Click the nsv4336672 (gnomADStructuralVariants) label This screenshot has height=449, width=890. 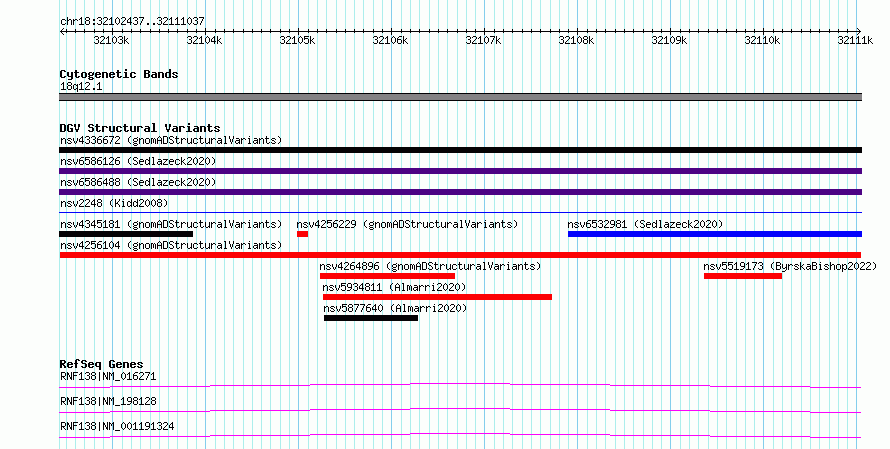171,140
